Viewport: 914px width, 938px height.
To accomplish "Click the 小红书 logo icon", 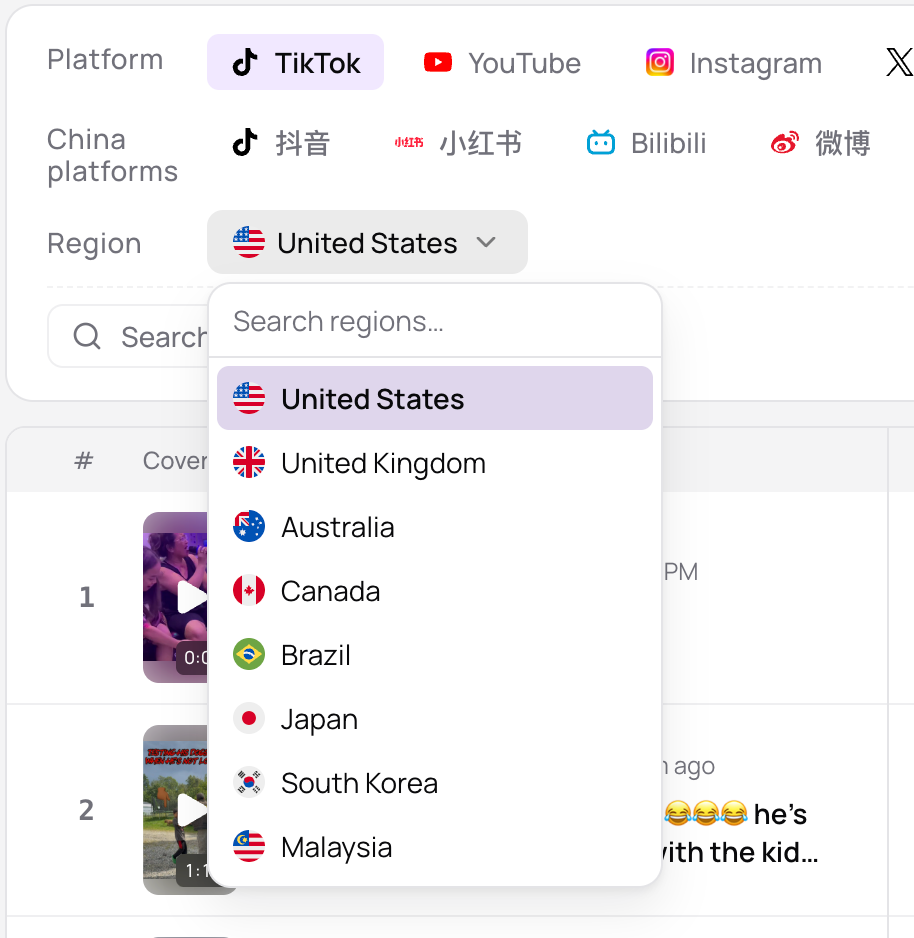I will click(x=409, y=142).
